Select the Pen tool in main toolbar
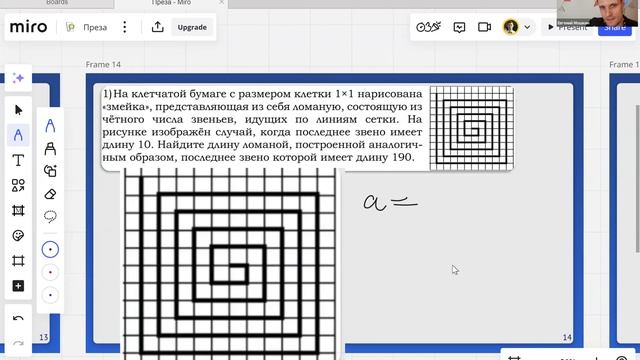Screen dimensions: 640x360 point(18,135)
